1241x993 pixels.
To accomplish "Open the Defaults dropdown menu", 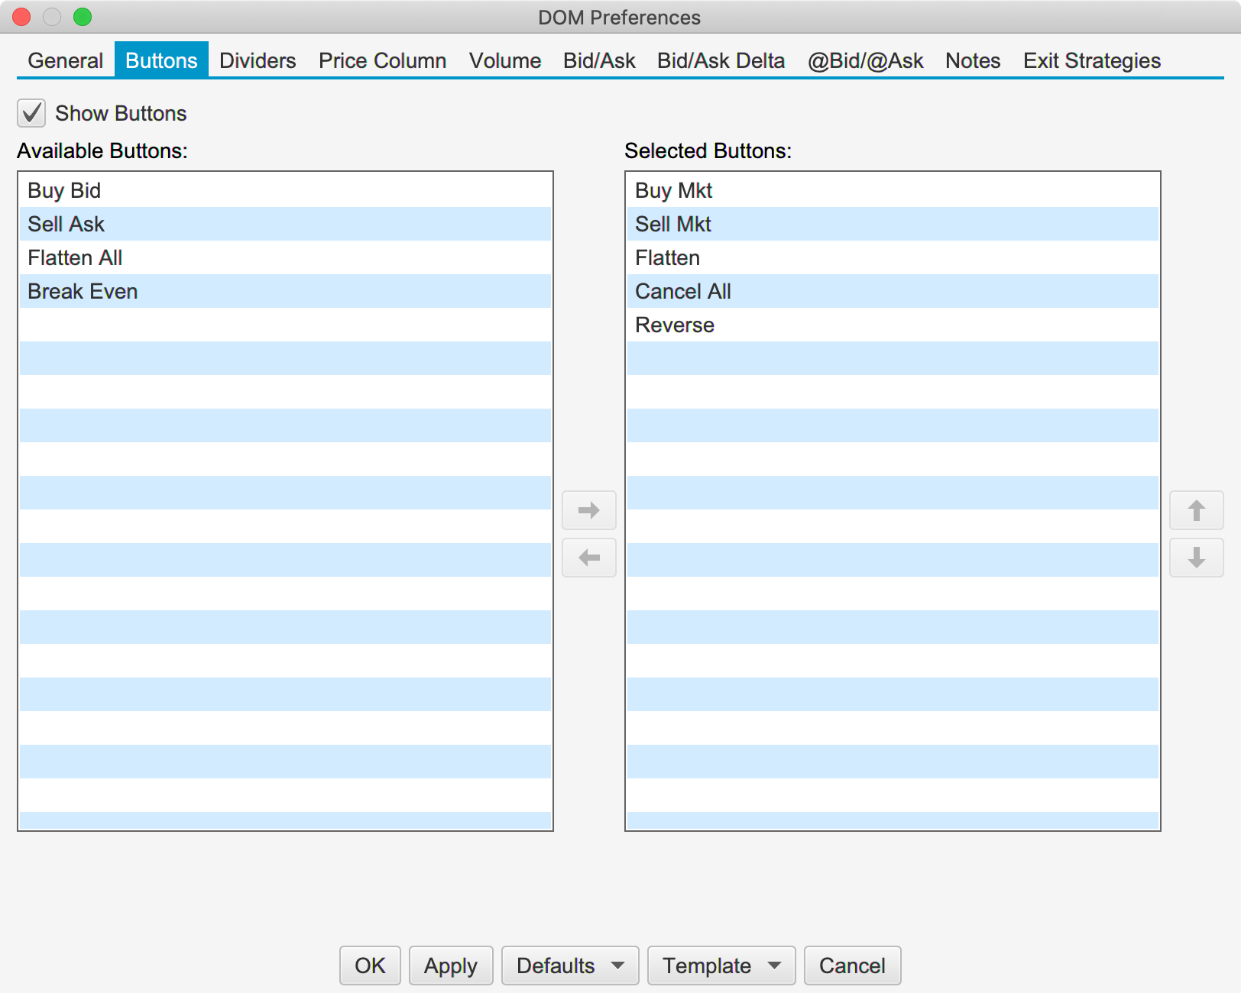I will [x=569, y=966].
